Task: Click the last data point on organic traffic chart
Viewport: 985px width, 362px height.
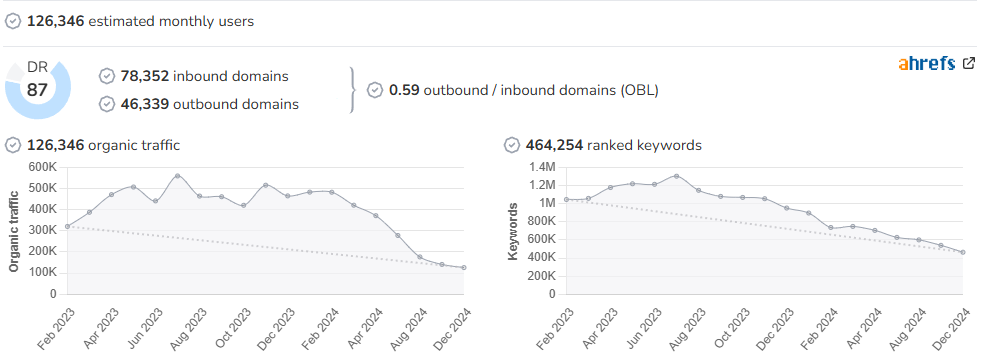Action: pos(464,268)
